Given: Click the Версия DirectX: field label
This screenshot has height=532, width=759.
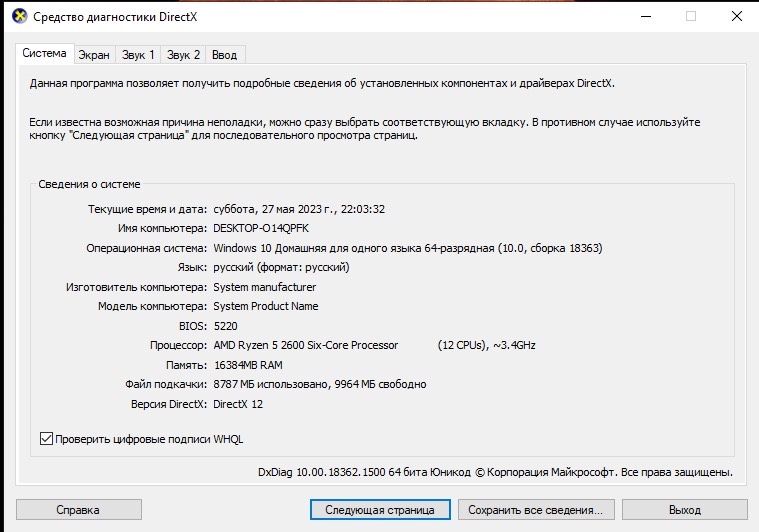Looking at the screenshot, I should pyautogui.click(x=169, y=404).
